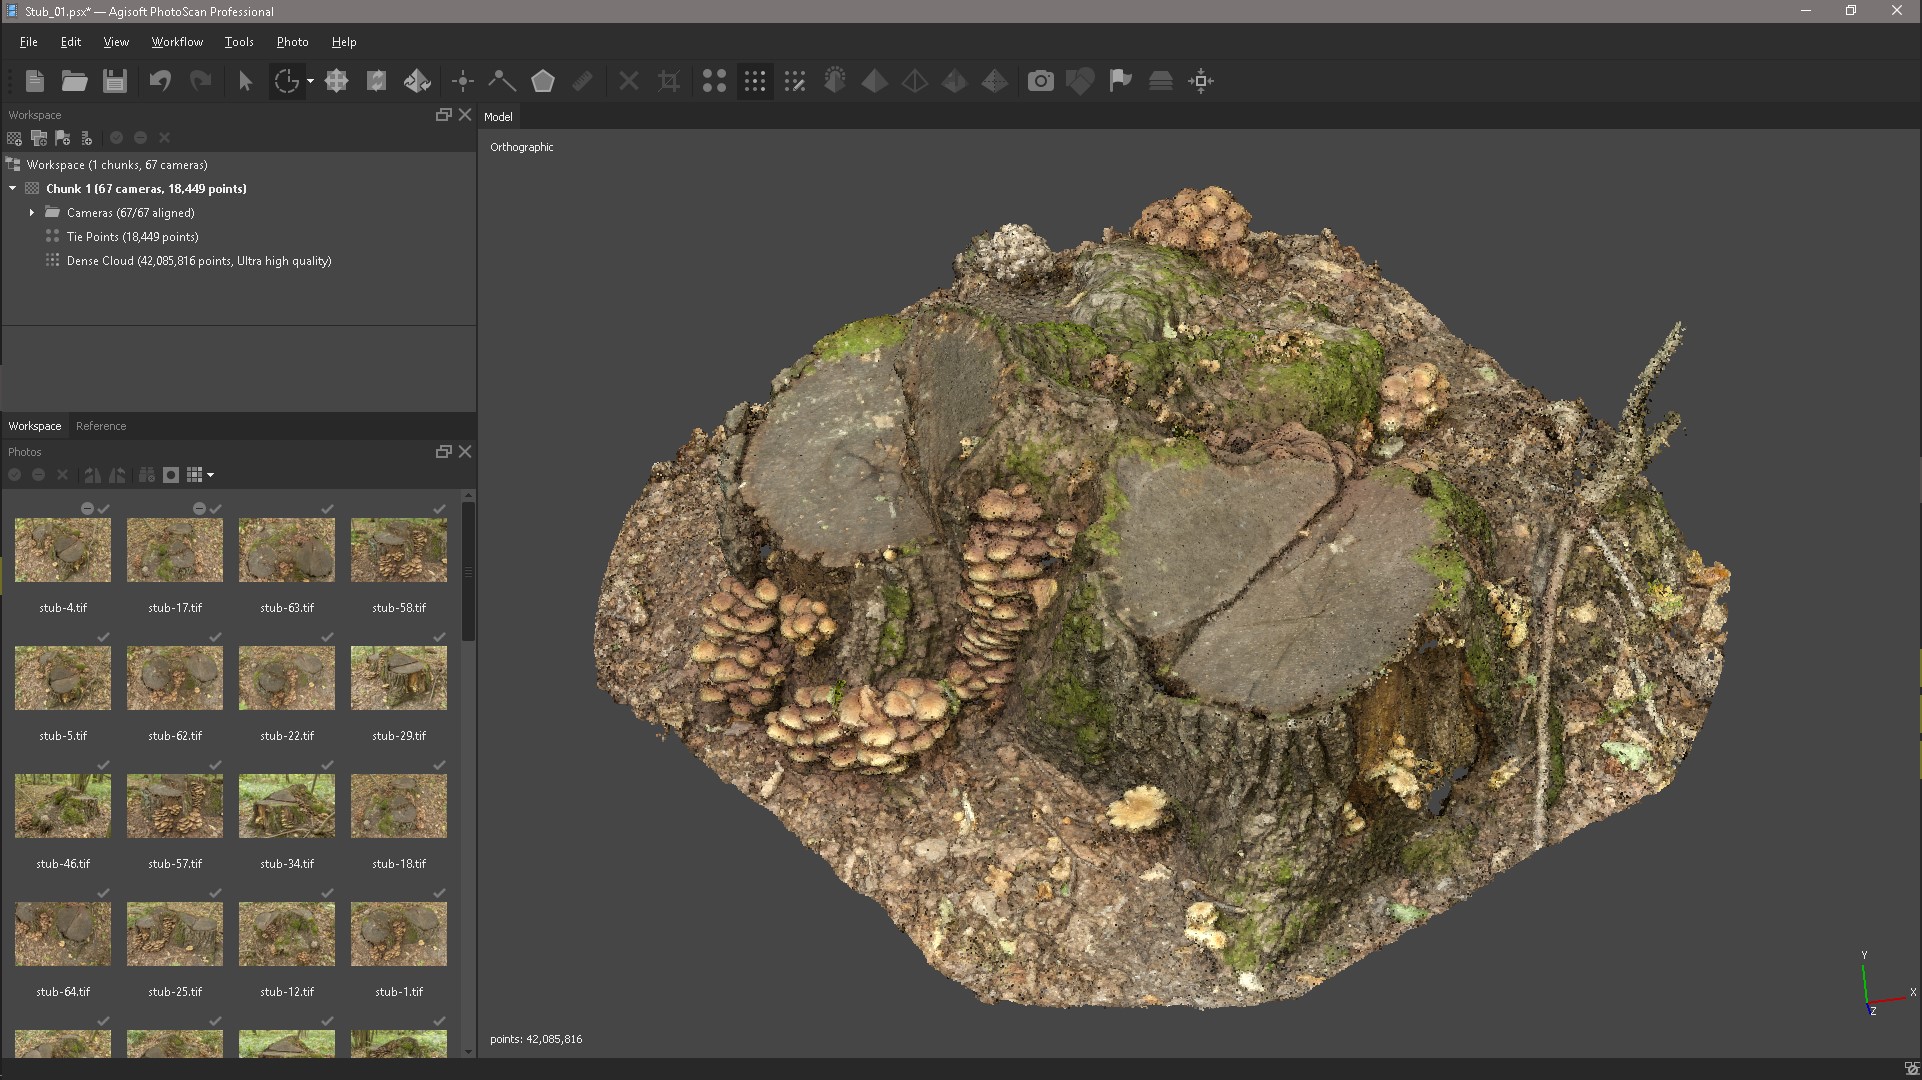Screen dimensions: 1922x1080
Task: Expand the Cameras (67/67 aligned) folder
Action: (32, 213)
